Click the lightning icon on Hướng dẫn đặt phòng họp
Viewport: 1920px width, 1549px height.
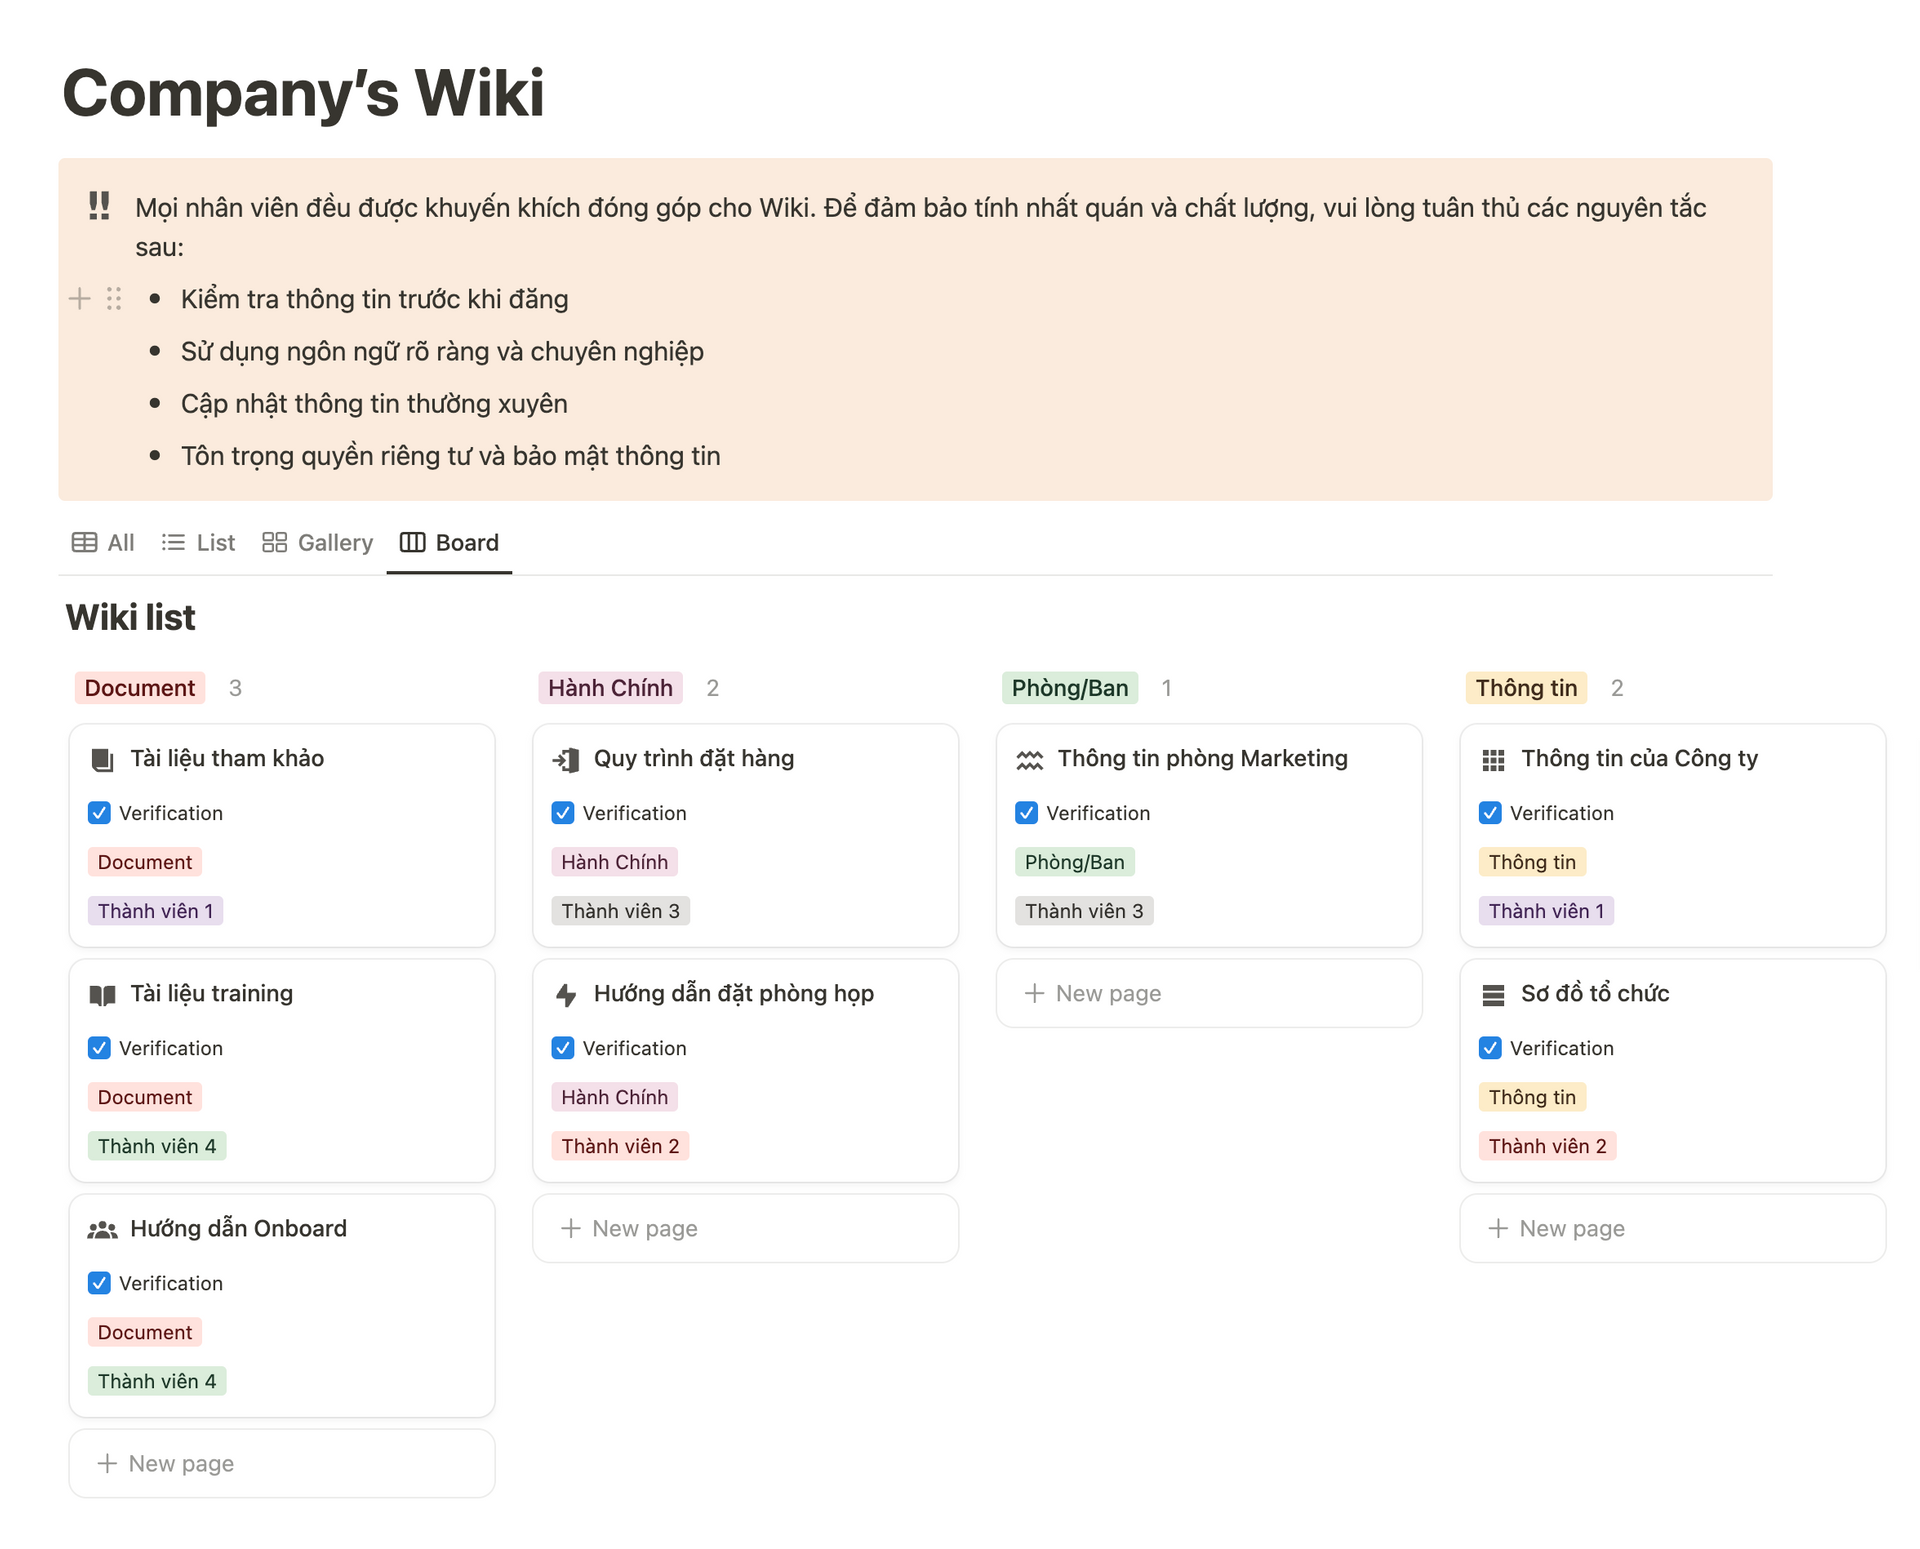pyautogui.click(x=567, y=993)
